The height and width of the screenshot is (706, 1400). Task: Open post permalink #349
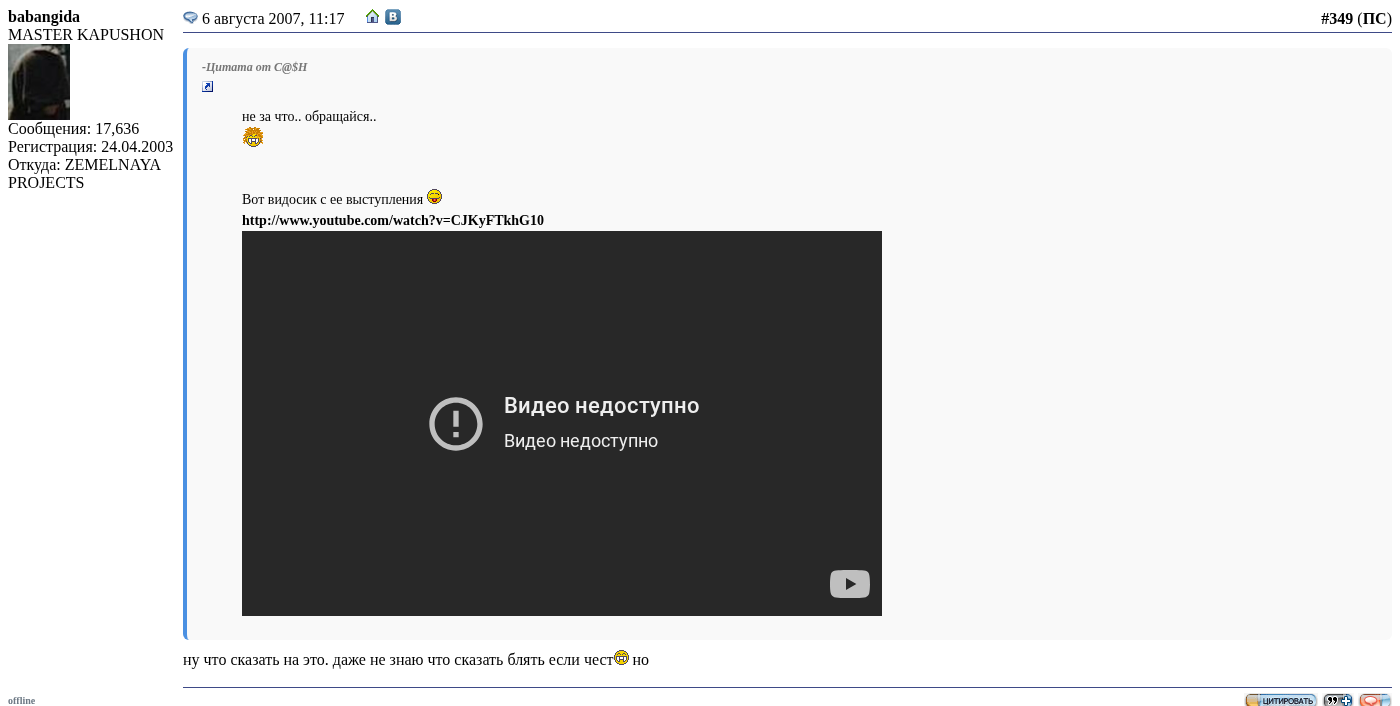(x=1336, y=19)
